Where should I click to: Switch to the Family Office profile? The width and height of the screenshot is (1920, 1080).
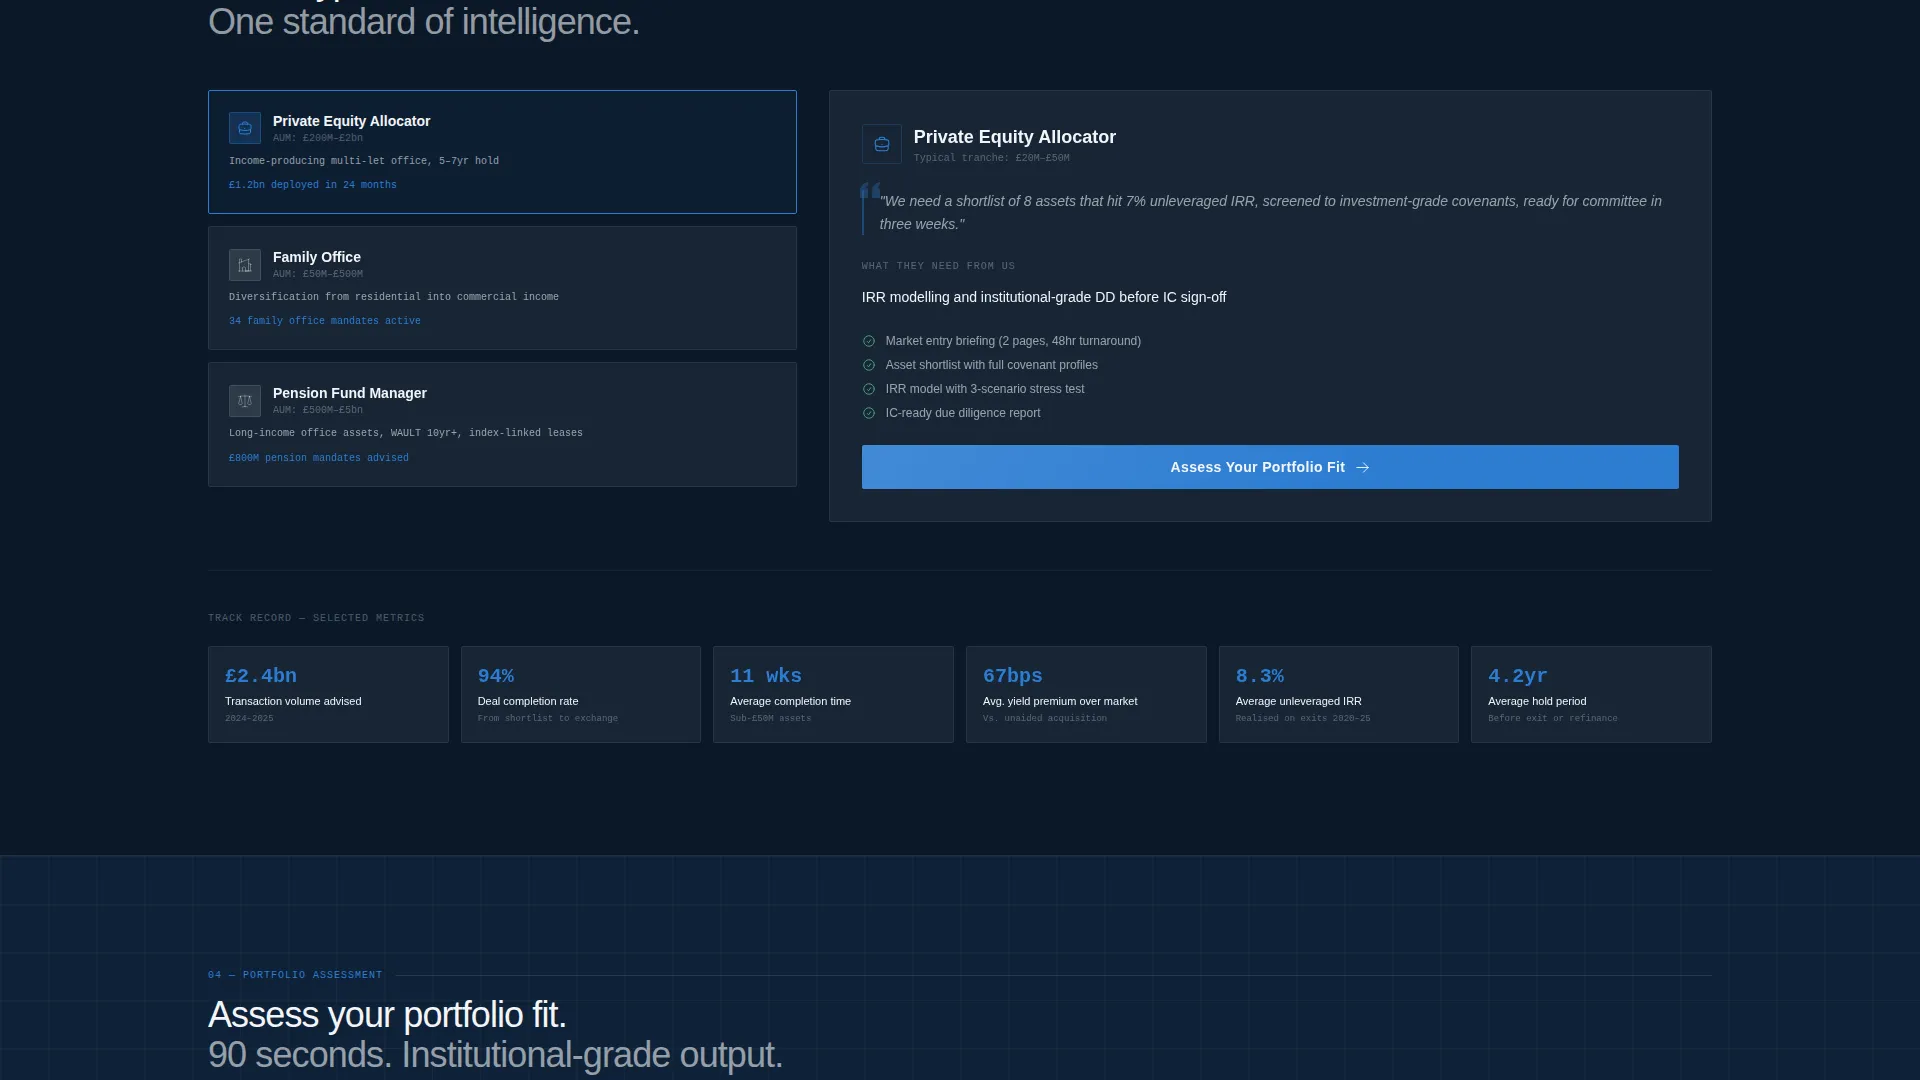coord(502,288)
